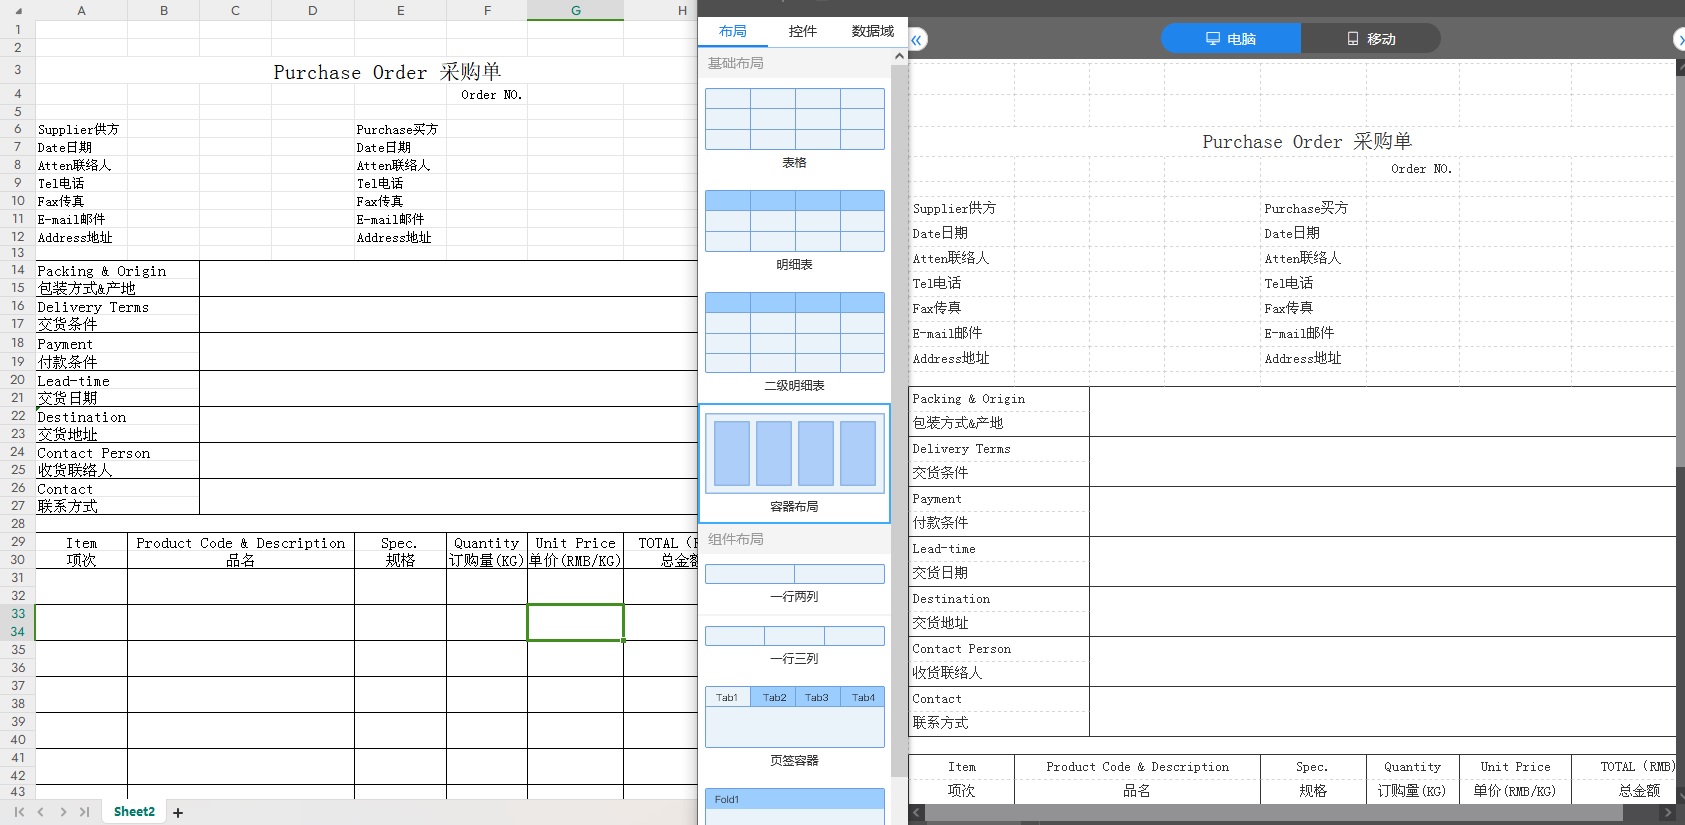This screenshot has width=1685, height=825.
Task: Open the 控件 controls tab
Action: (802, 31)
